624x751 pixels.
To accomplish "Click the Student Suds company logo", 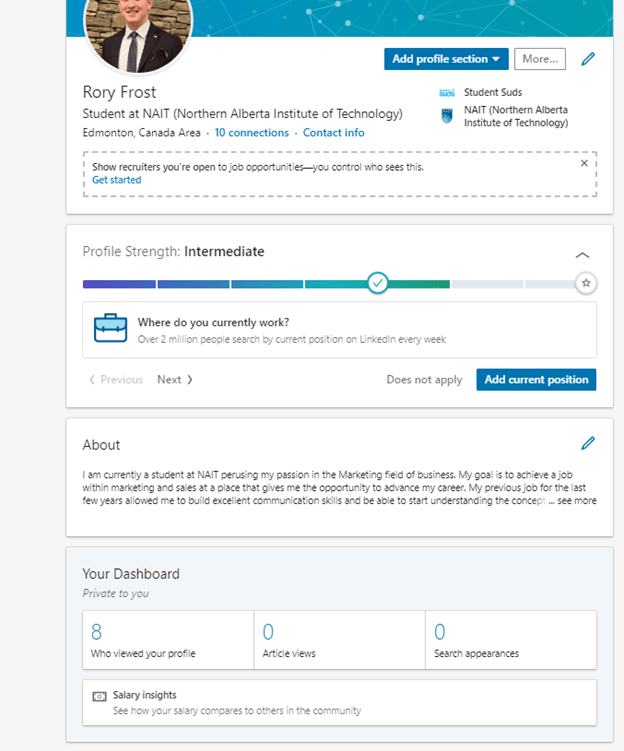I will tap(446, 93).
